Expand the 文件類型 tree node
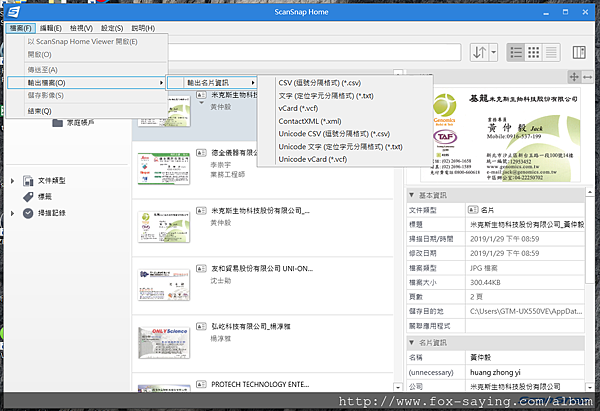 click(12, 181)
